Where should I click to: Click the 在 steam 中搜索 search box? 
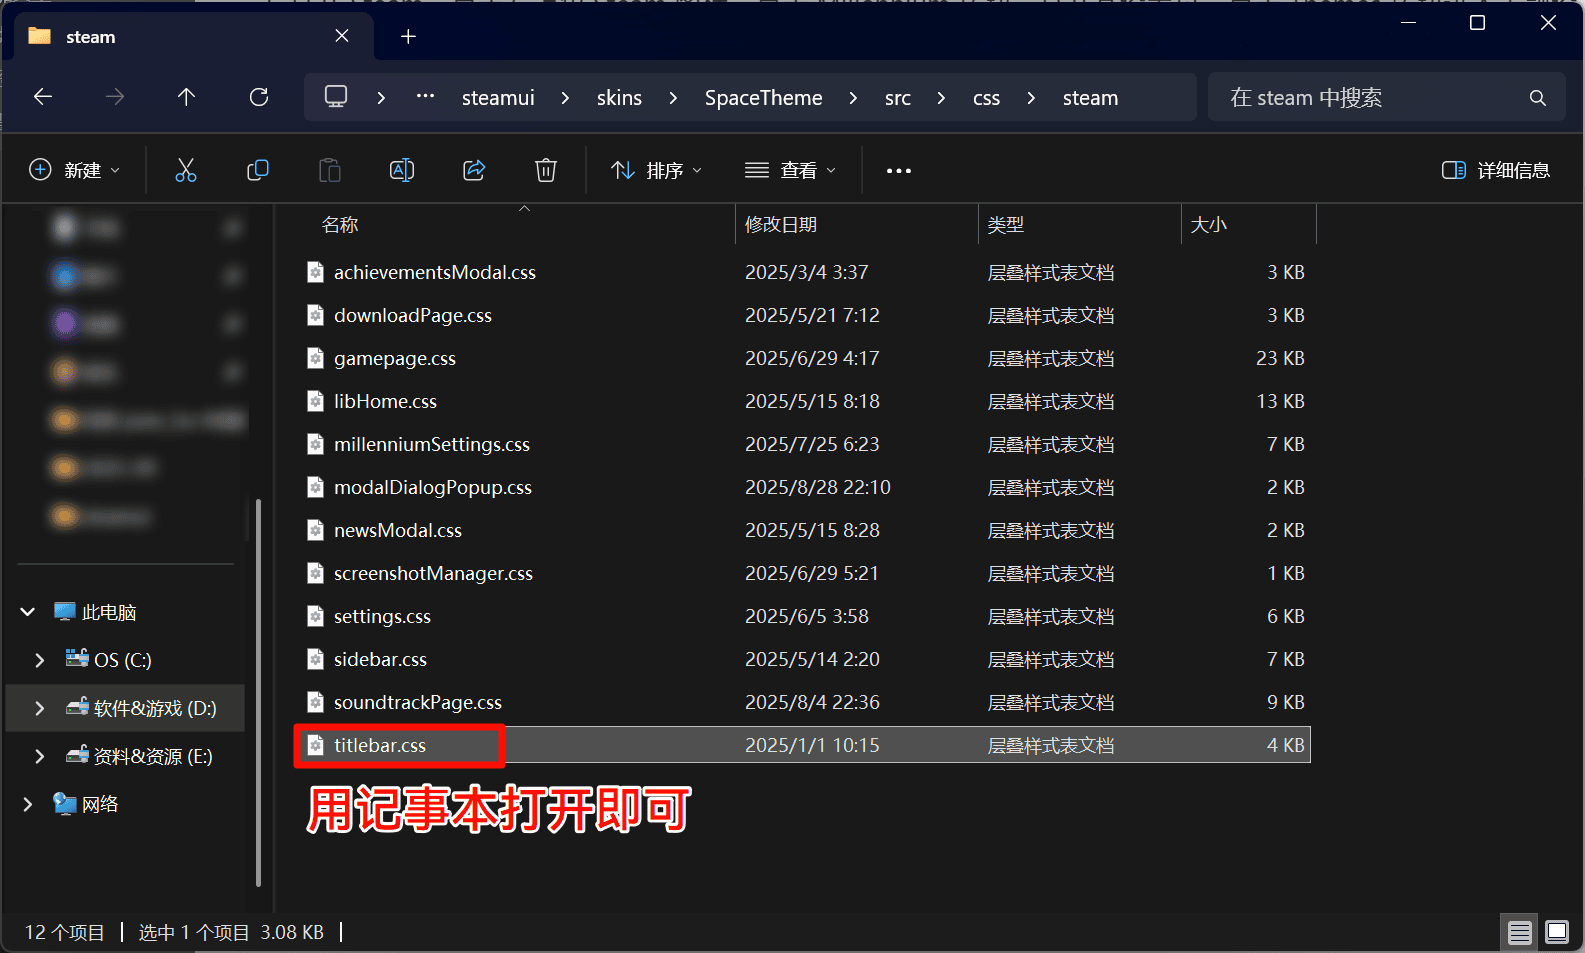coord(1370,98)
